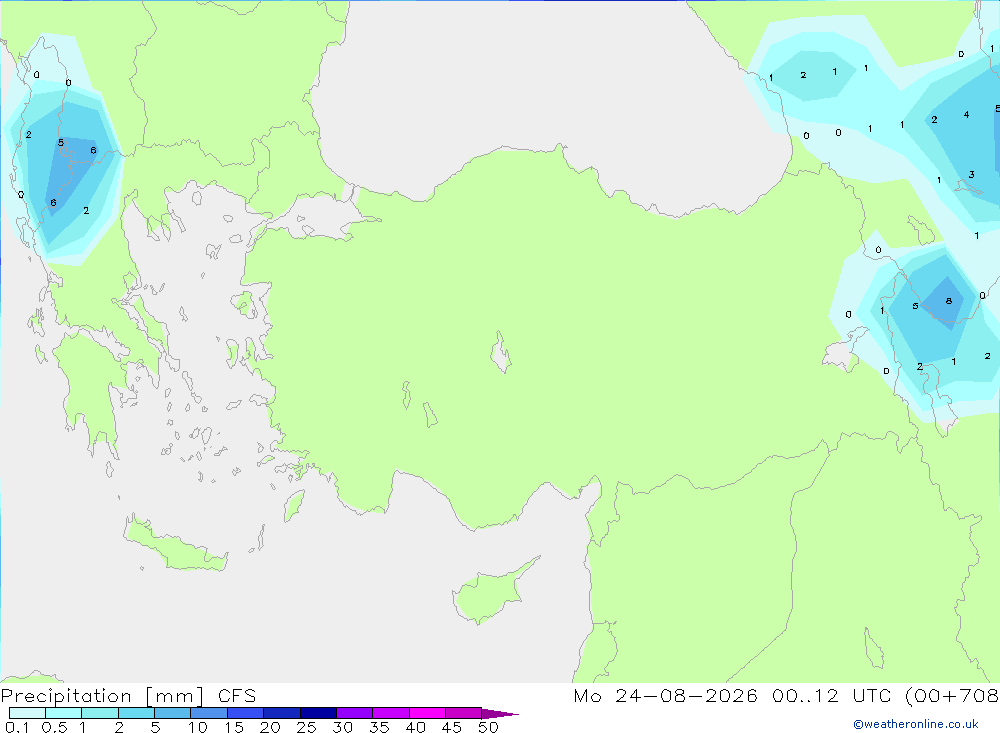Click the '25' legend scale label
The image size is (1000, 733).
[x=306, y=727]
